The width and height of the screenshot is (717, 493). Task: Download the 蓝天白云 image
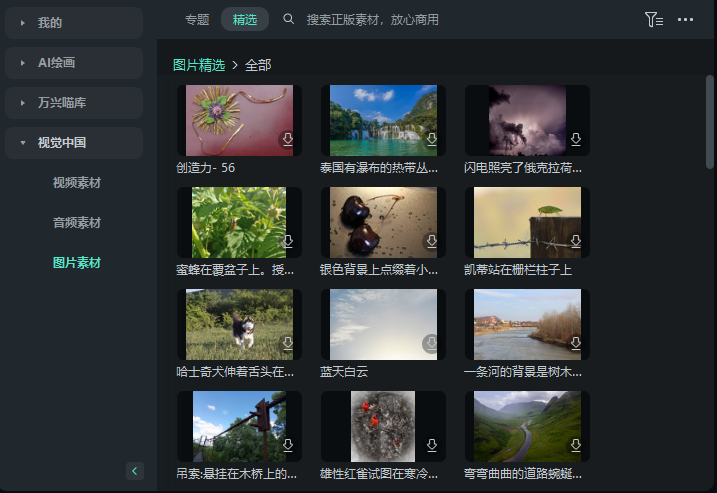point(431,343)
